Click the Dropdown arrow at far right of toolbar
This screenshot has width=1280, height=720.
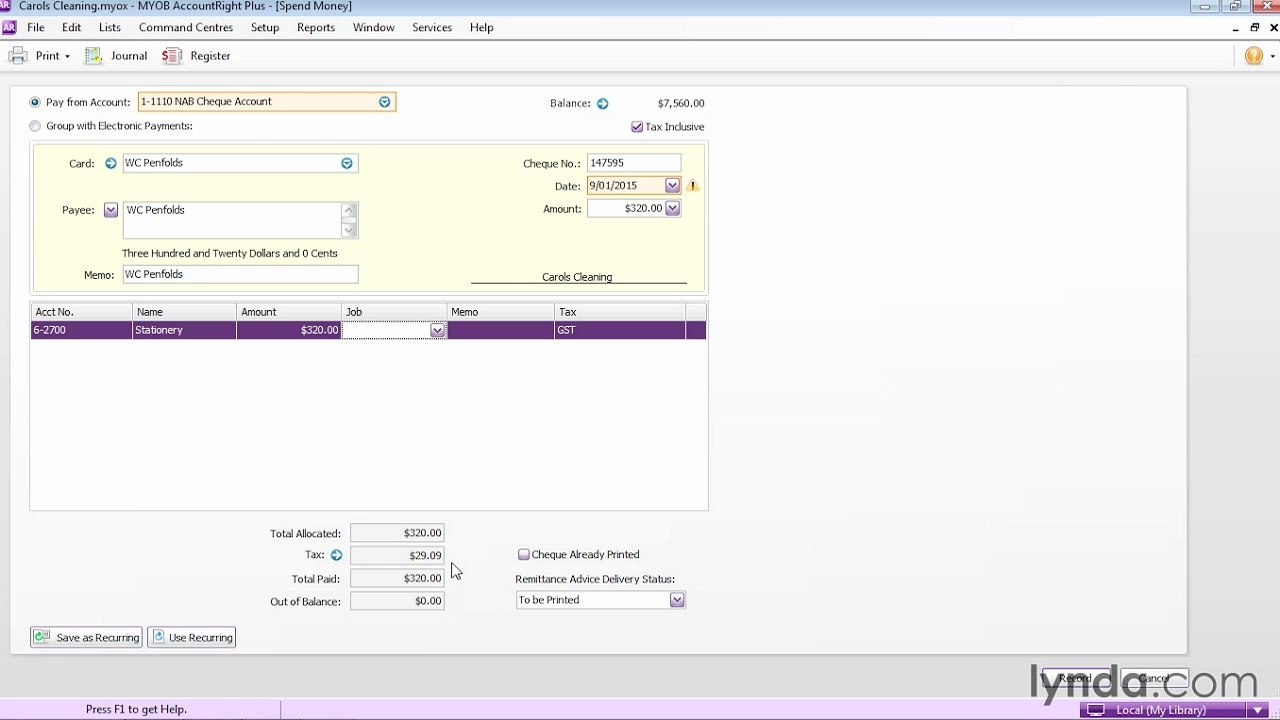(1272, 56)
